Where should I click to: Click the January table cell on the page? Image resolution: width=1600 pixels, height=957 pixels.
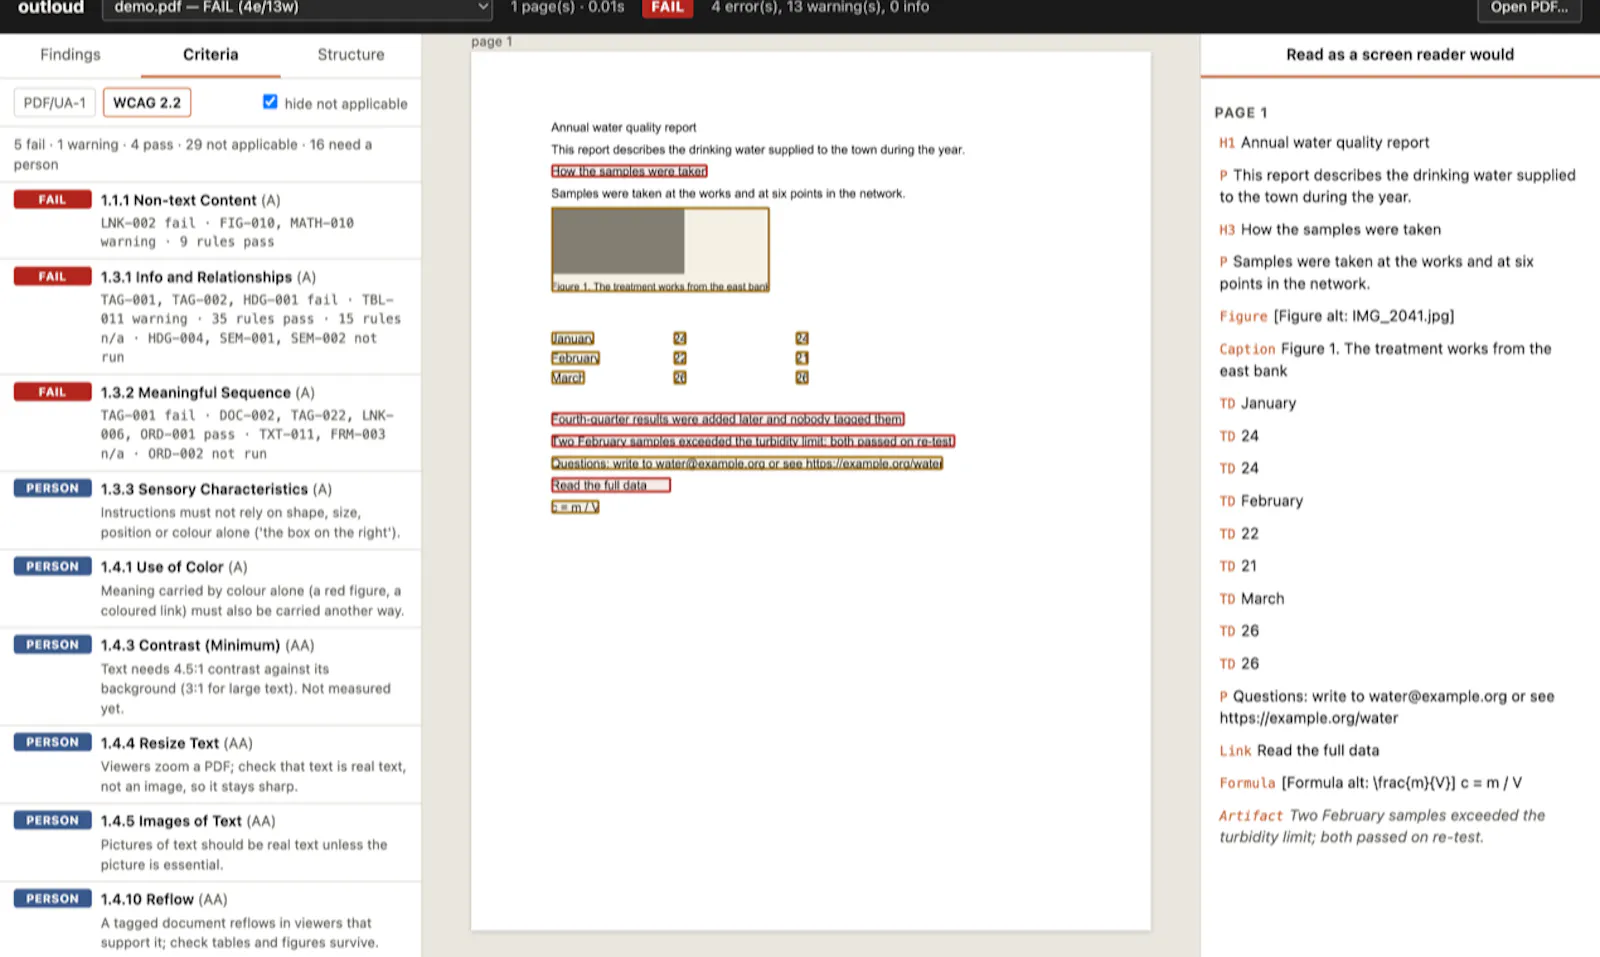572,338
